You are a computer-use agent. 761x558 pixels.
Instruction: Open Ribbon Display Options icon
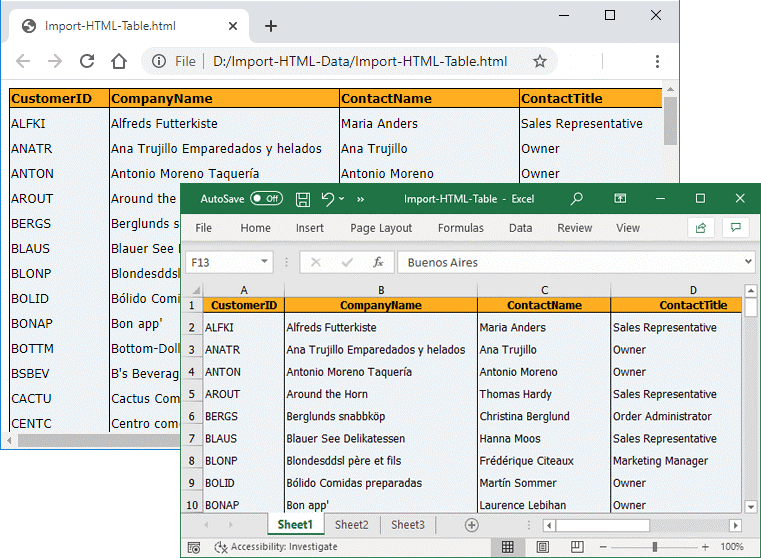pos(620,199)
